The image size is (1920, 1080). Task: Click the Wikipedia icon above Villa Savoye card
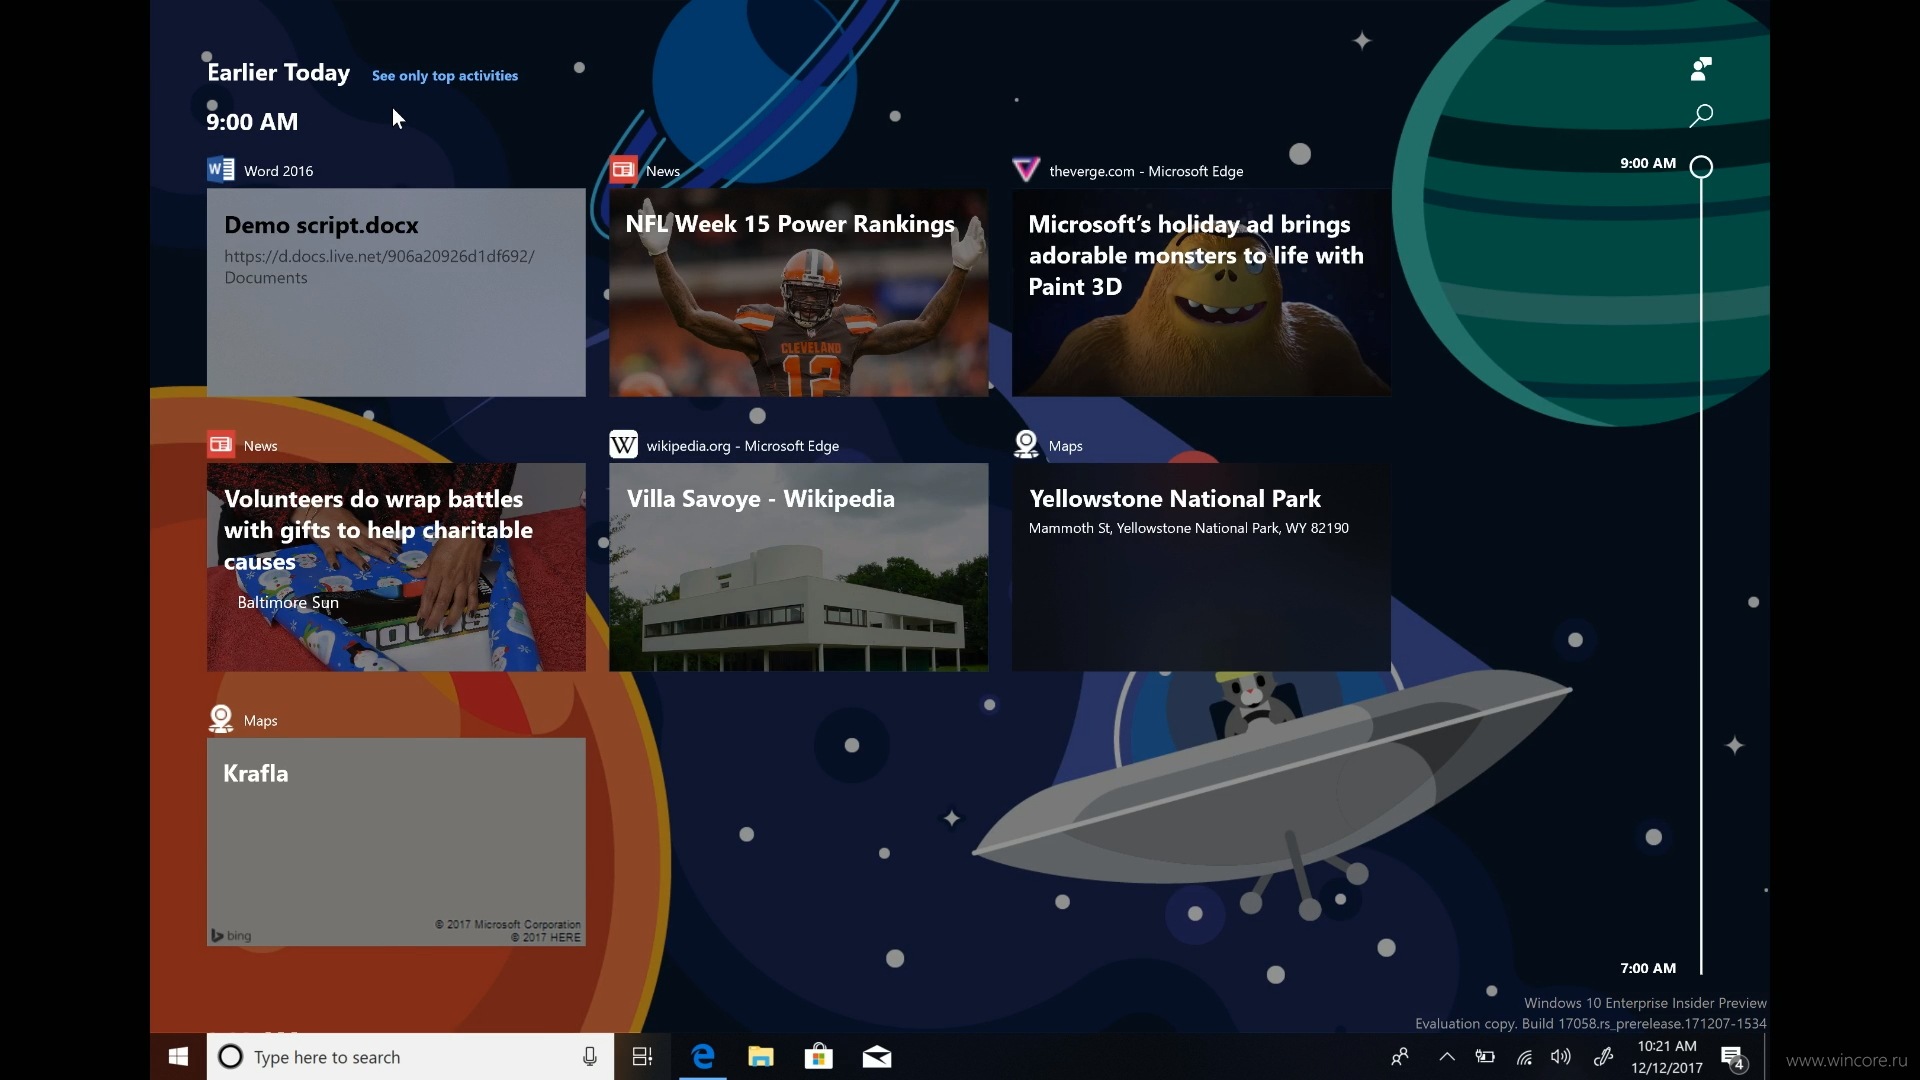[623, 445]
